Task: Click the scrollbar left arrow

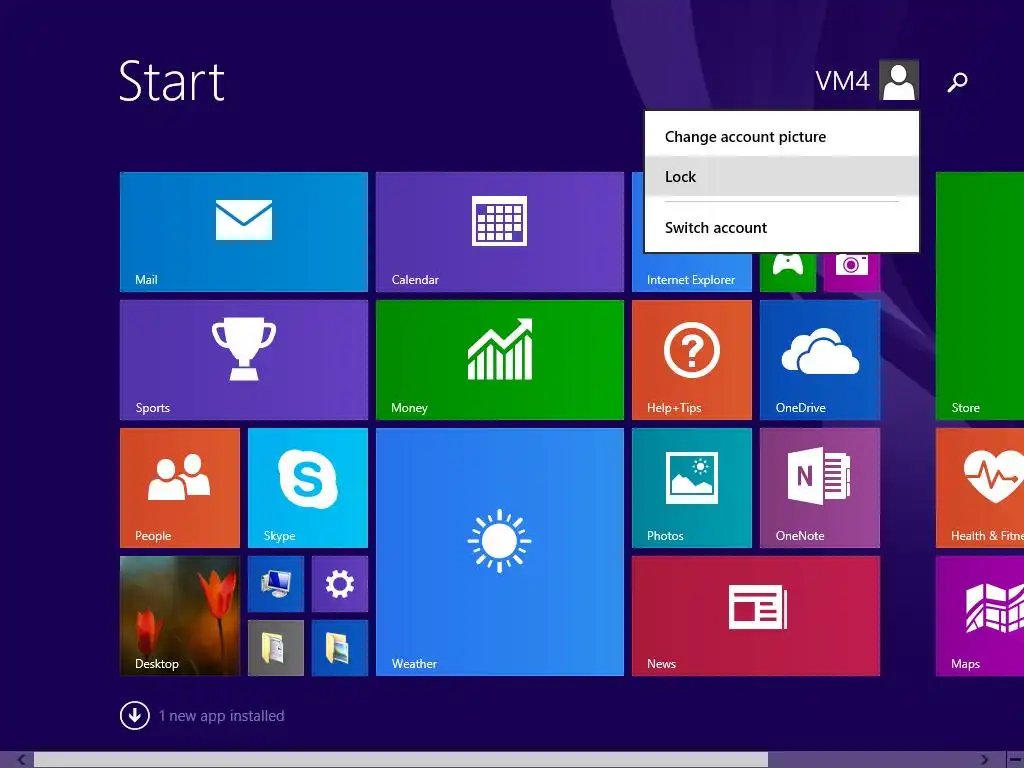Action: tap(22, 760)
